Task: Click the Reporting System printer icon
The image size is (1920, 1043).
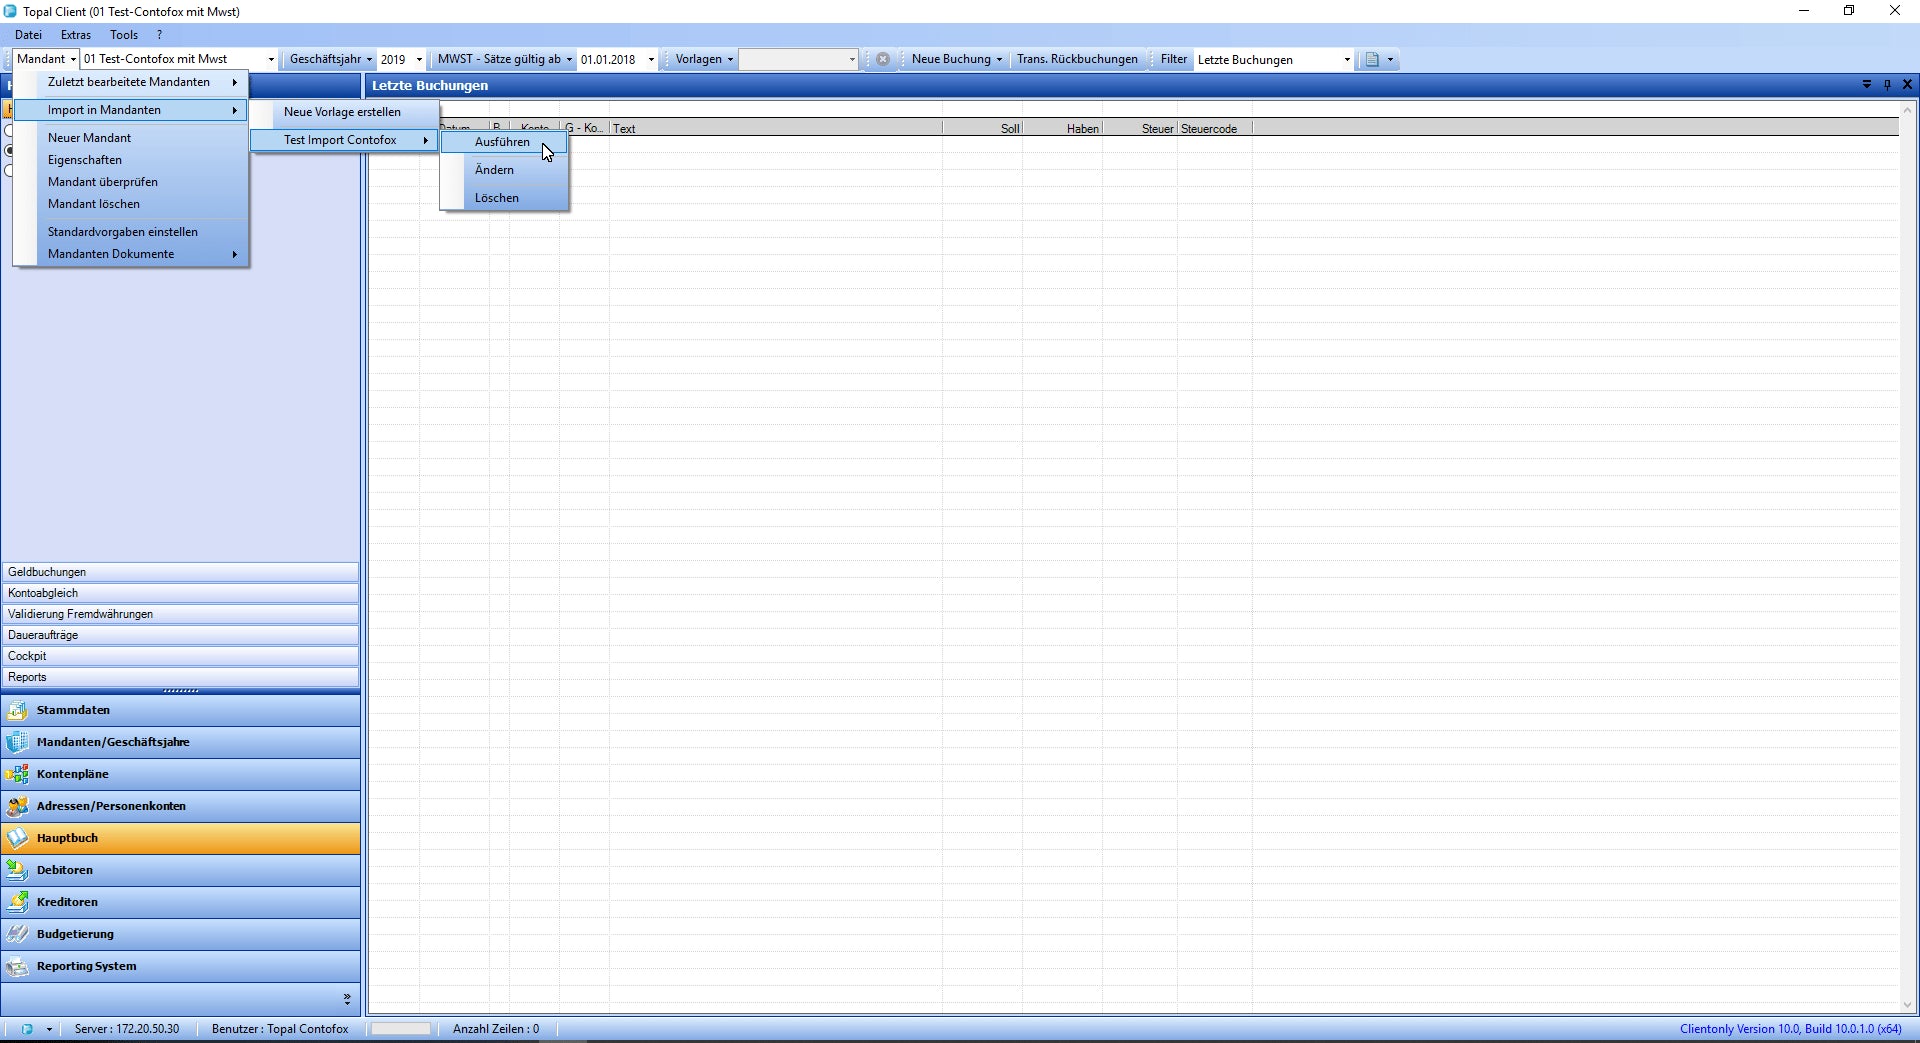Action: click(18, 966)
